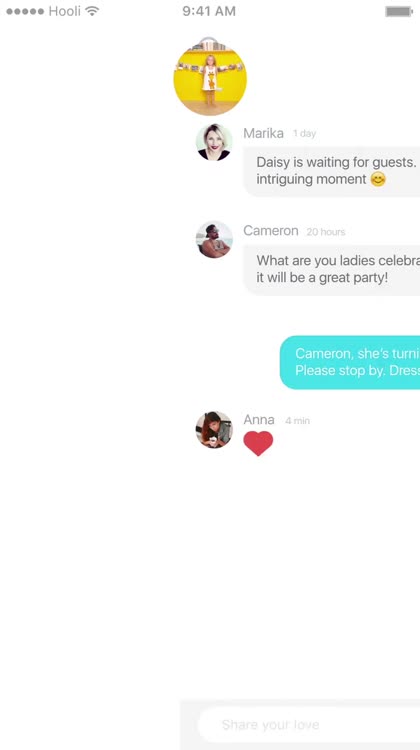Open Anna's name link

pos(259,419)
